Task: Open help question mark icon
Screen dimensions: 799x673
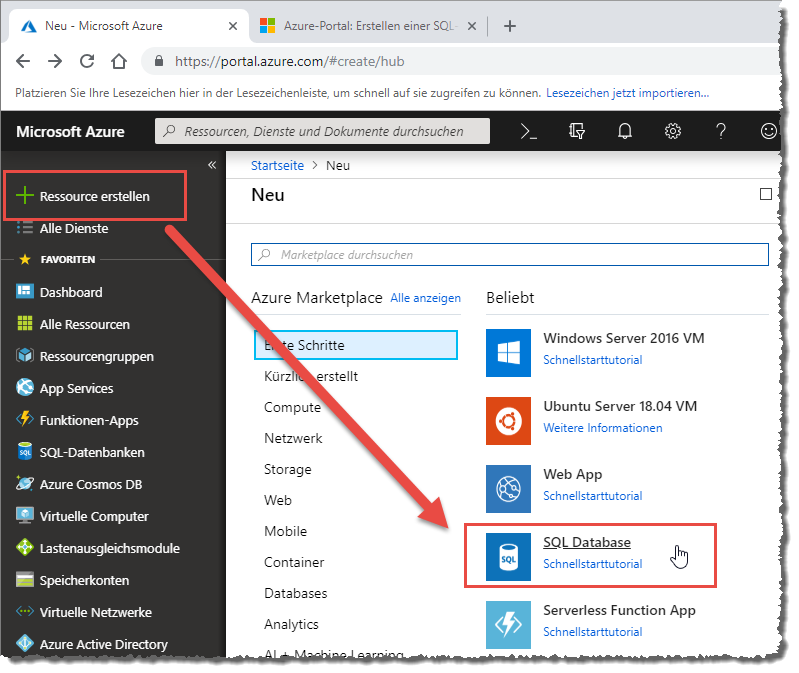Action: [x=721, y=131]
